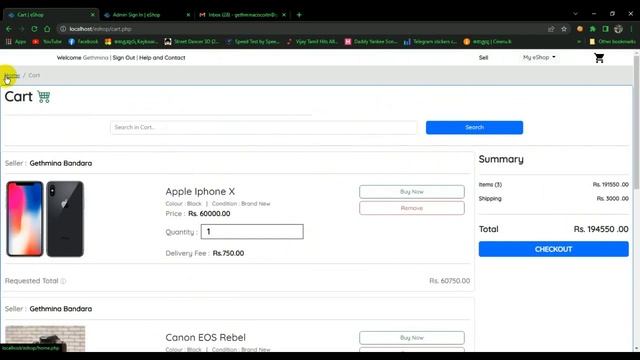Toggle the side panel icon in toolbar

(606, 29)
